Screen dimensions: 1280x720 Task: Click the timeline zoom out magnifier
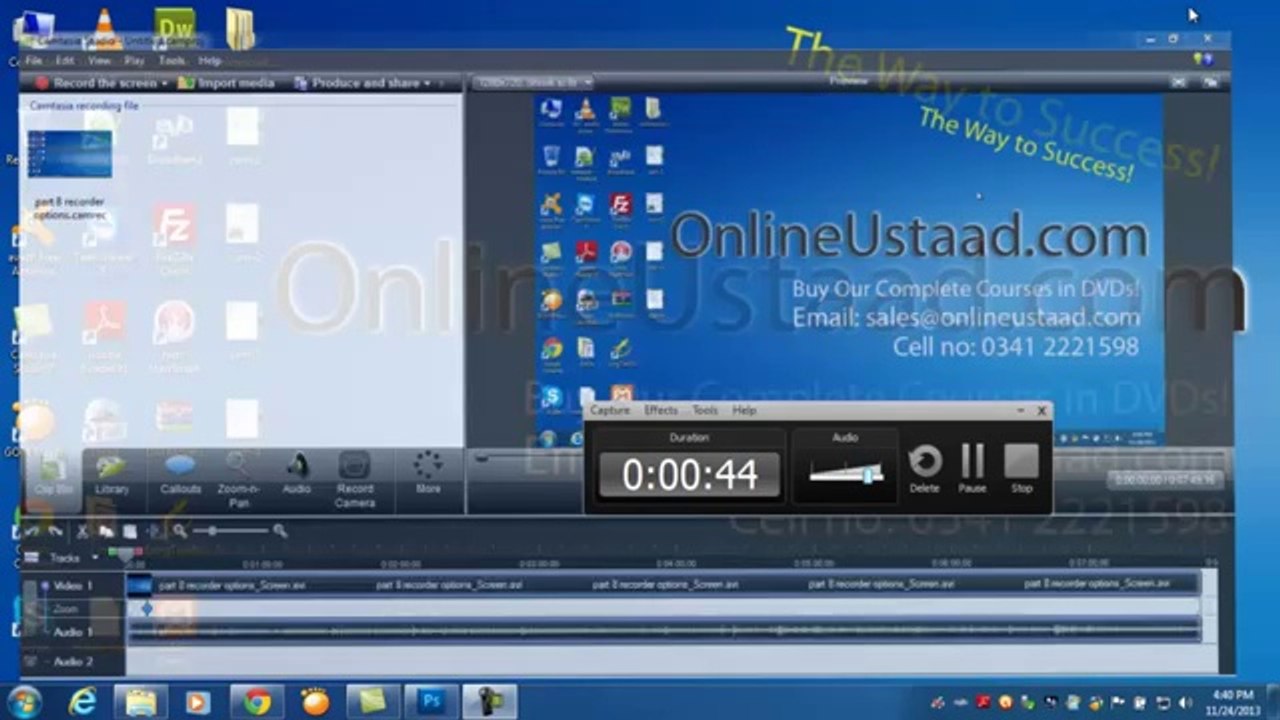[x=180, y=532]
